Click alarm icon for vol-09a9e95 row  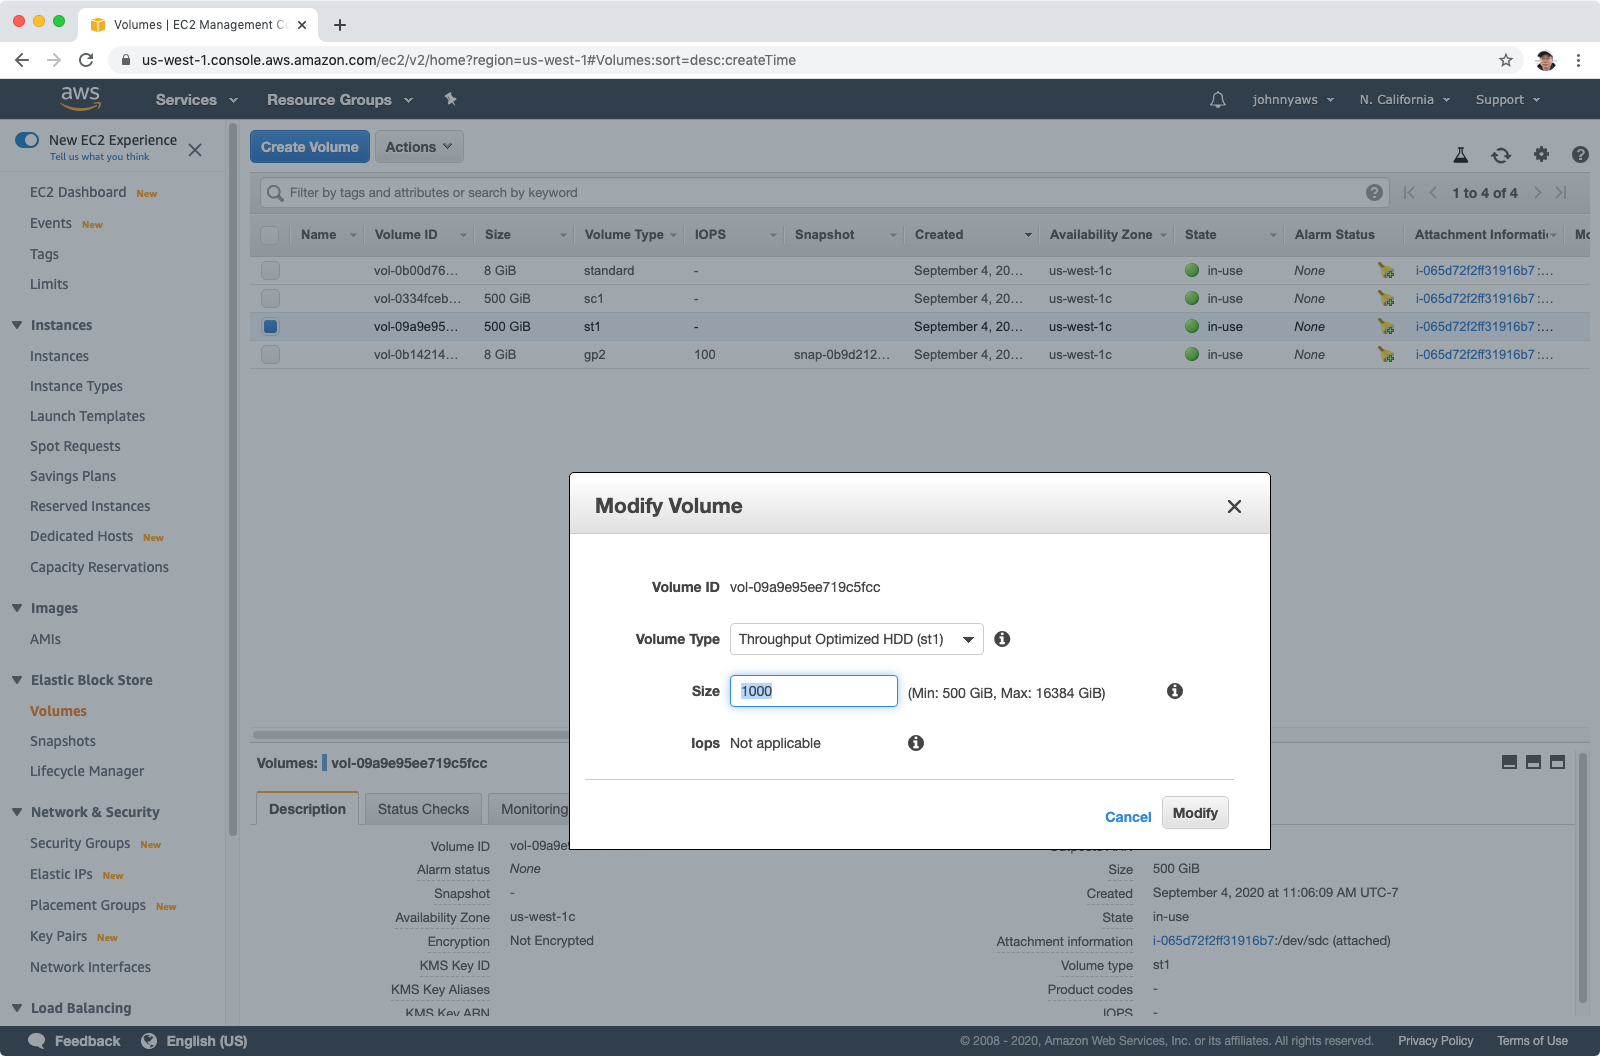(1386, 326)
